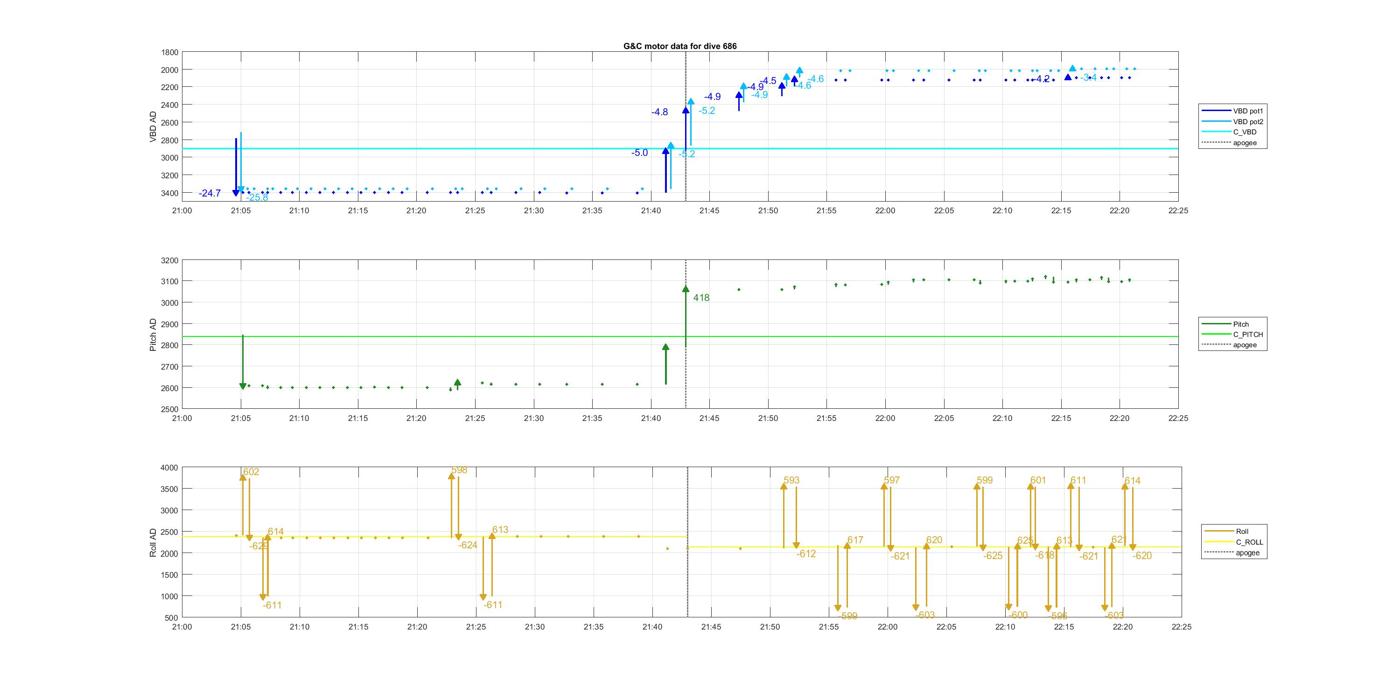Viewport: 1400px width, 693px height.
Task: Click the '597' roll data label
Action: point(892,481)
